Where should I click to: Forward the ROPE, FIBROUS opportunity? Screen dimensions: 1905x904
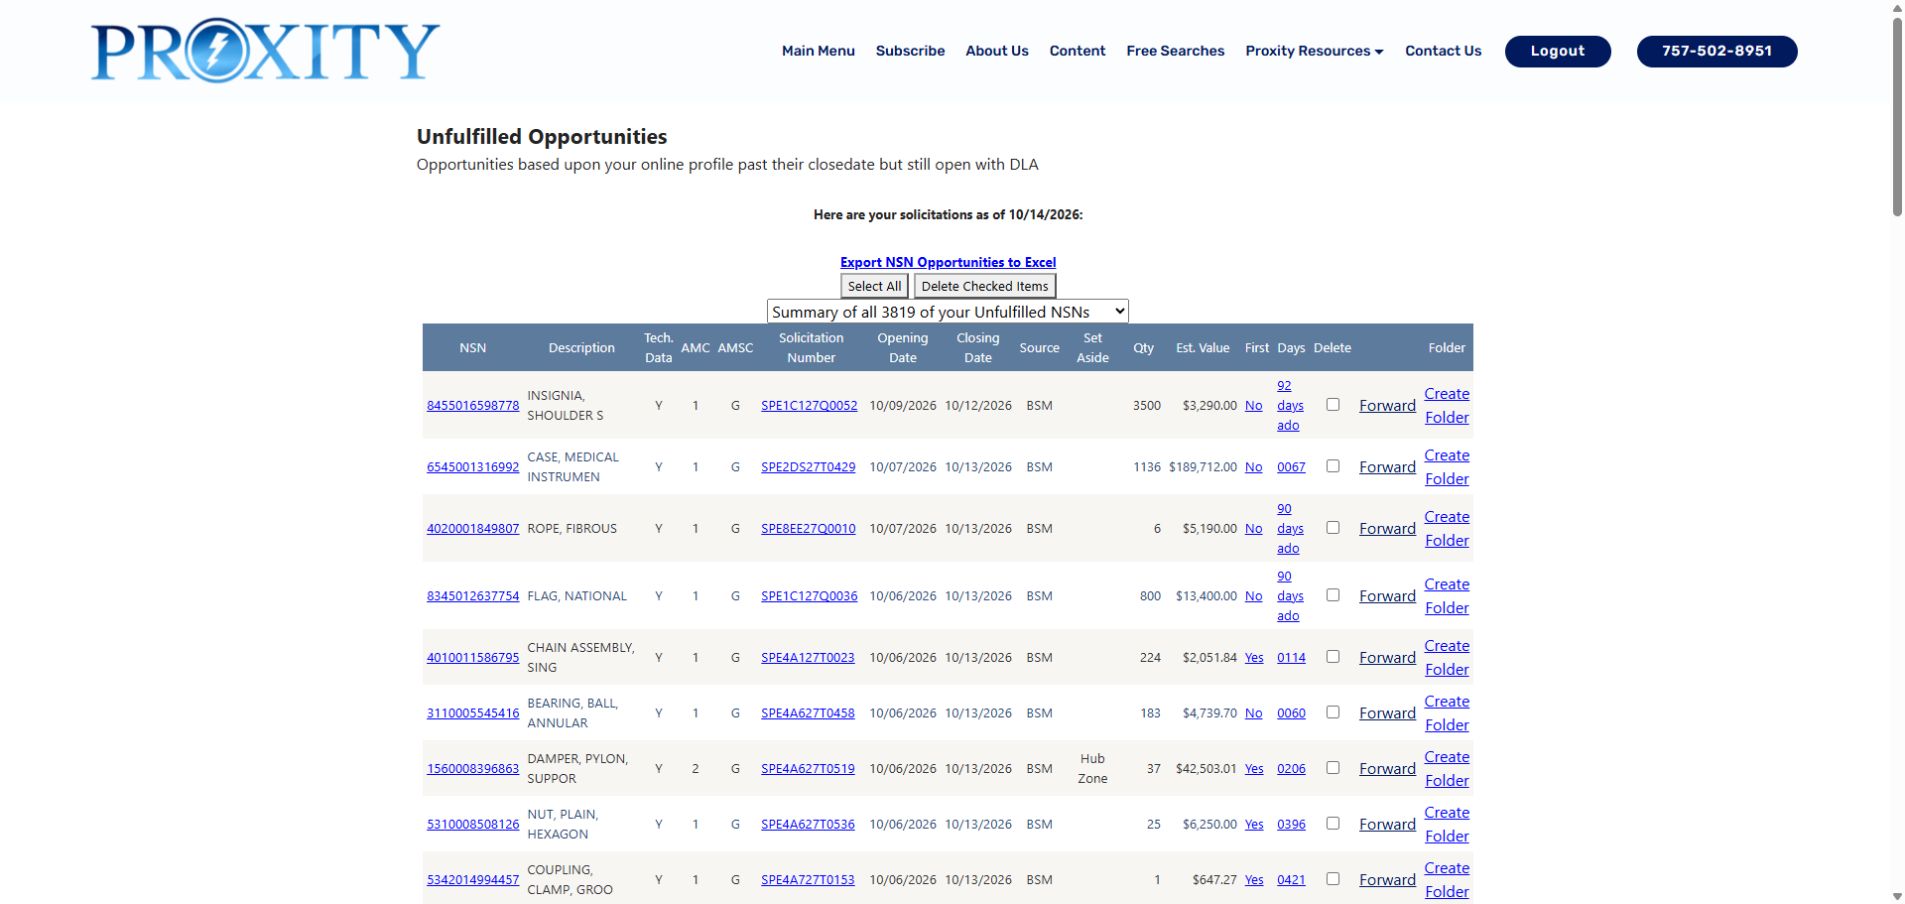pos(1387,529)
